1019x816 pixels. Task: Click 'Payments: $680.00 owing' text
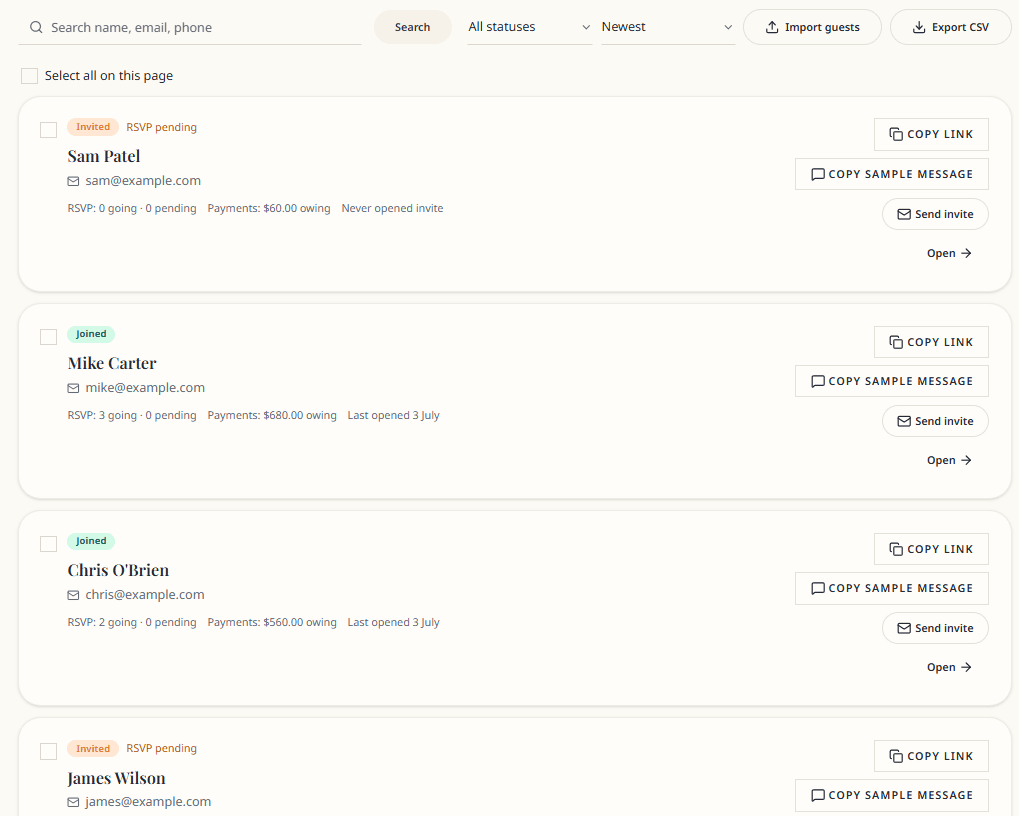272,415
